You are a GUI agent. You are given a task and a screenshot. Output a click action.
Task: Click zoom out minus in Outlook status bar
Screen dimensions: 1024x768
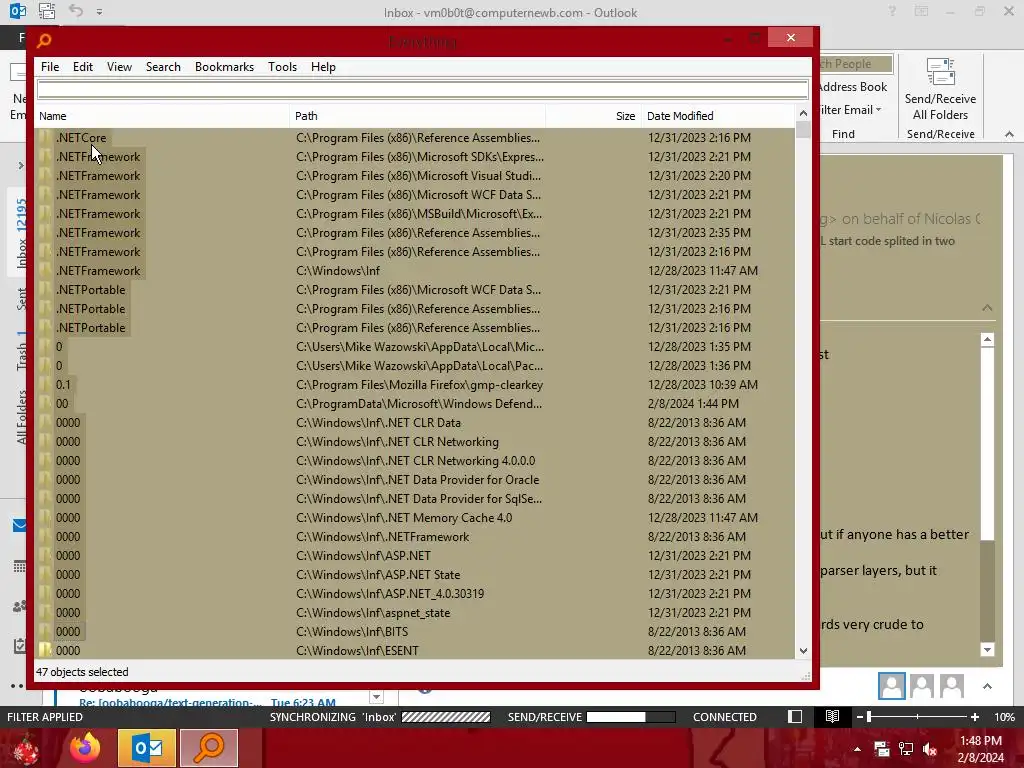[x=859, y=717]
